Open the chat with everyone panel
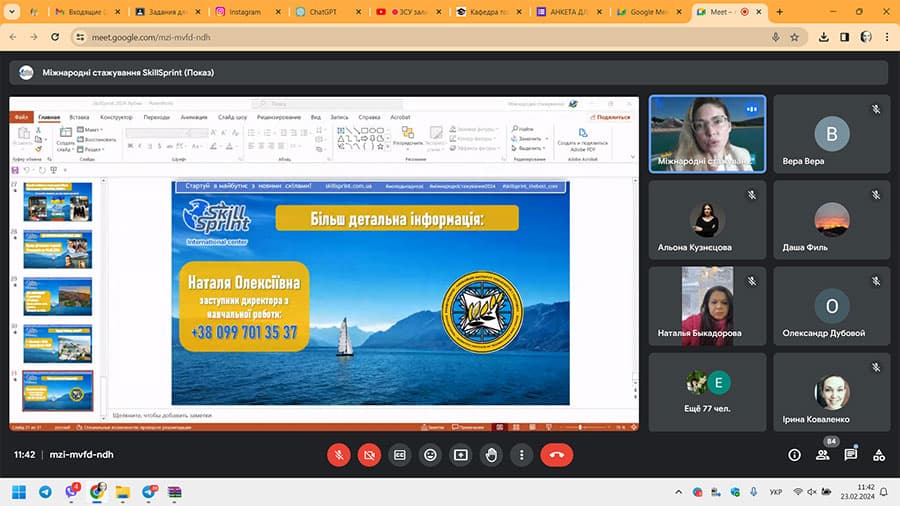Viewport: 900px width, 506px height. tap(851, 454)
